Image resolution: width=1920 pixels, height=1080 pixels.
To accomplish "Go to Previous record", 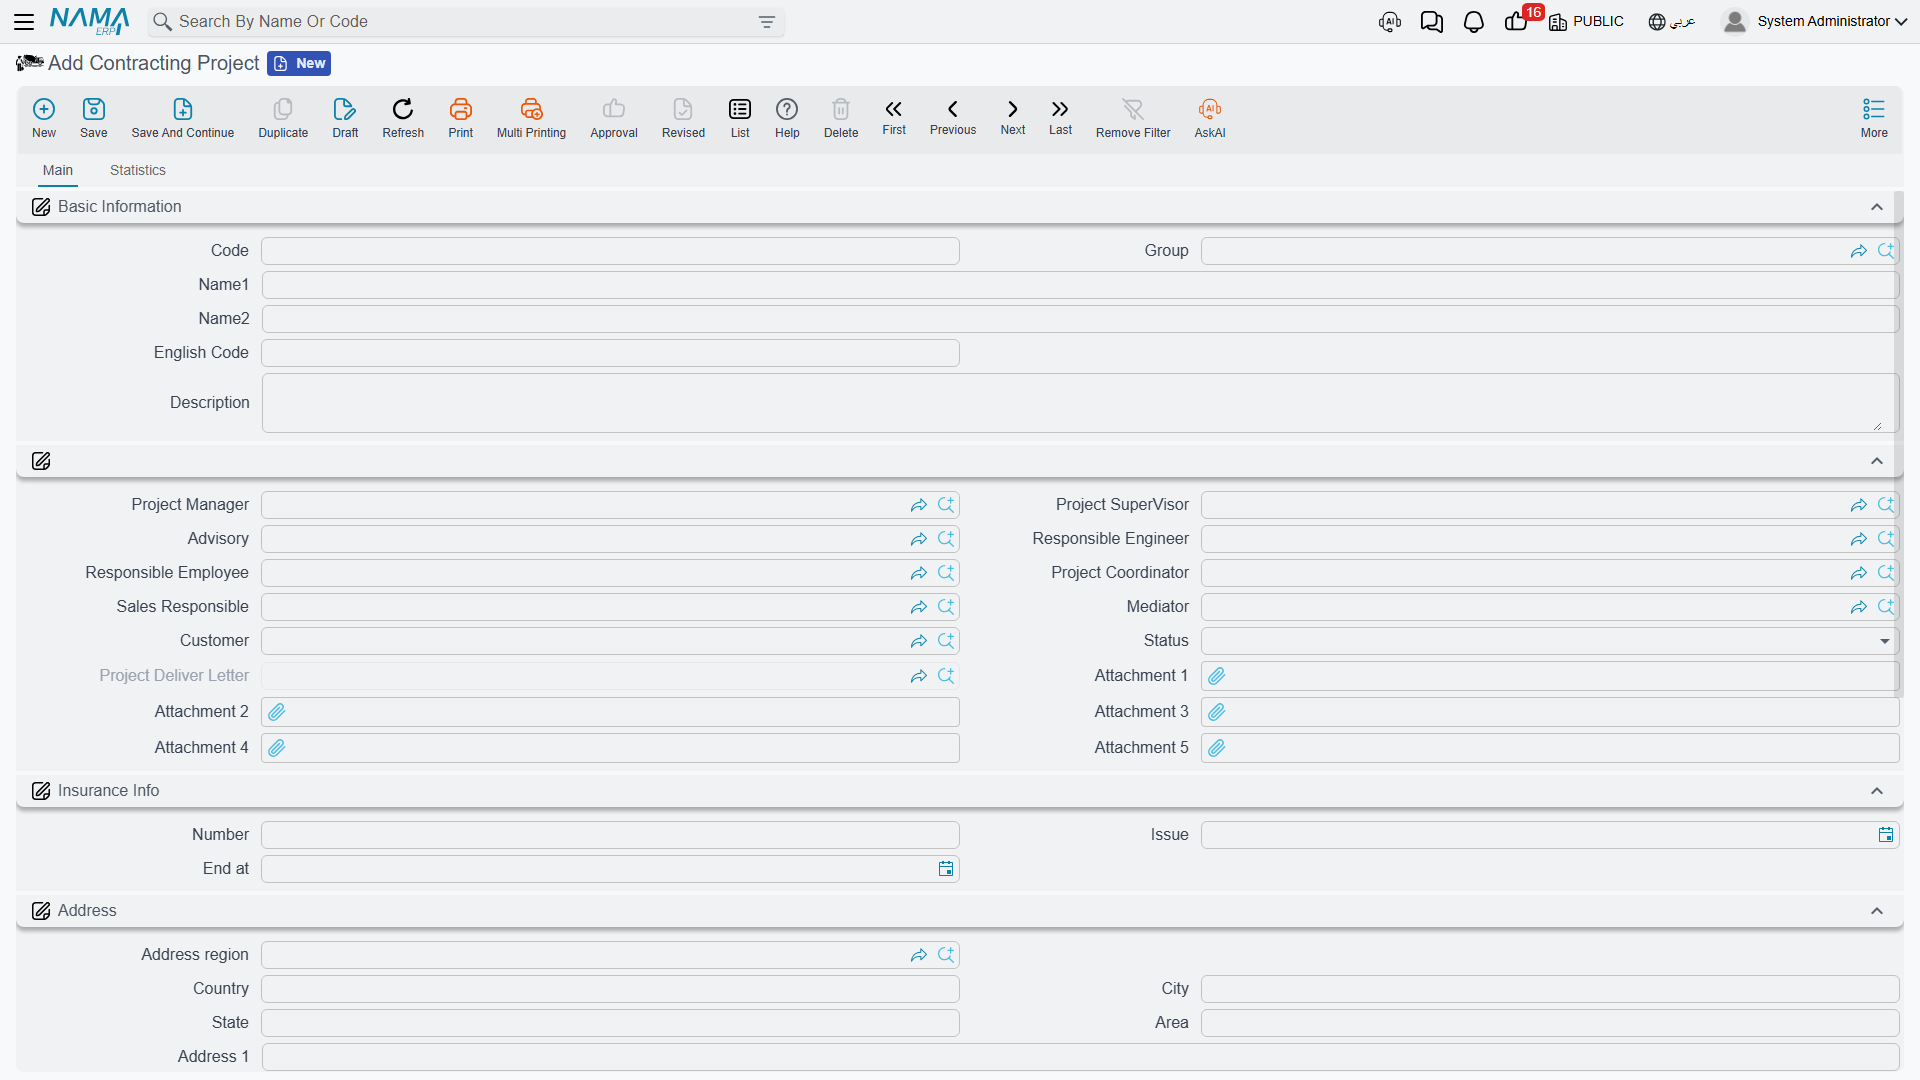I will pos(953,117).
